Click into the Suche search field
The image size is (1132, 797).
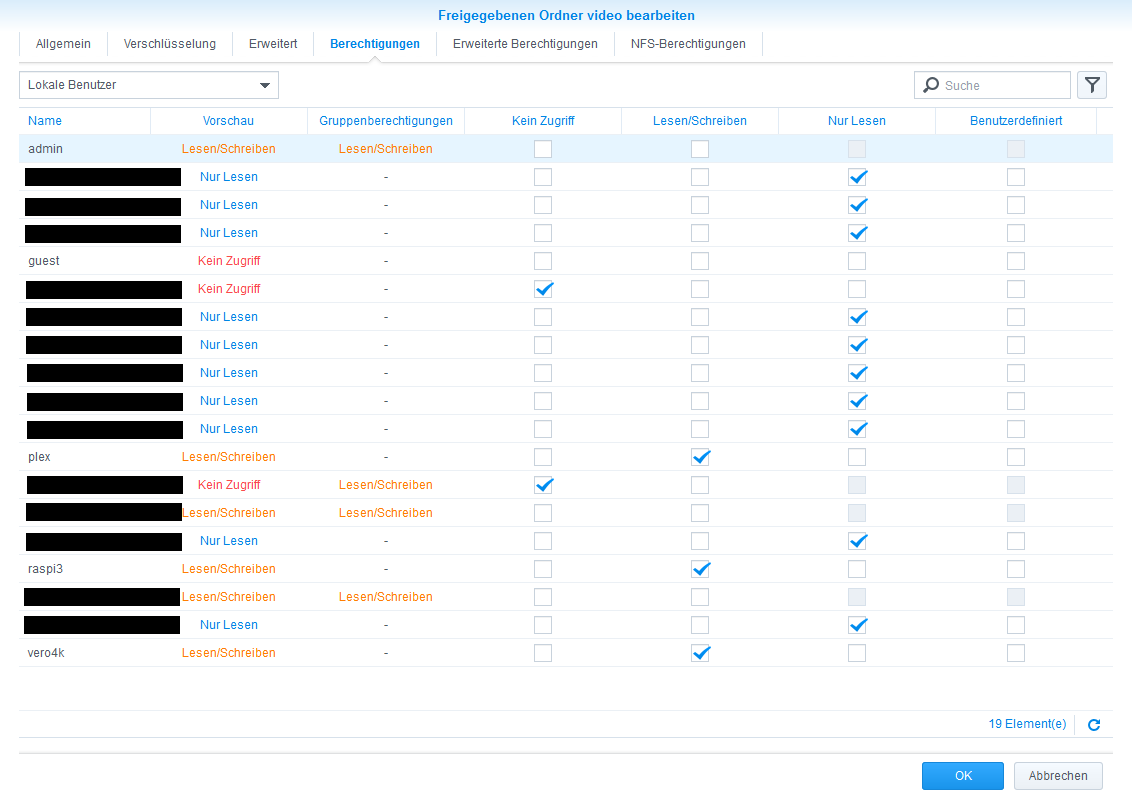pyautogui.click(x=993, y=85)
